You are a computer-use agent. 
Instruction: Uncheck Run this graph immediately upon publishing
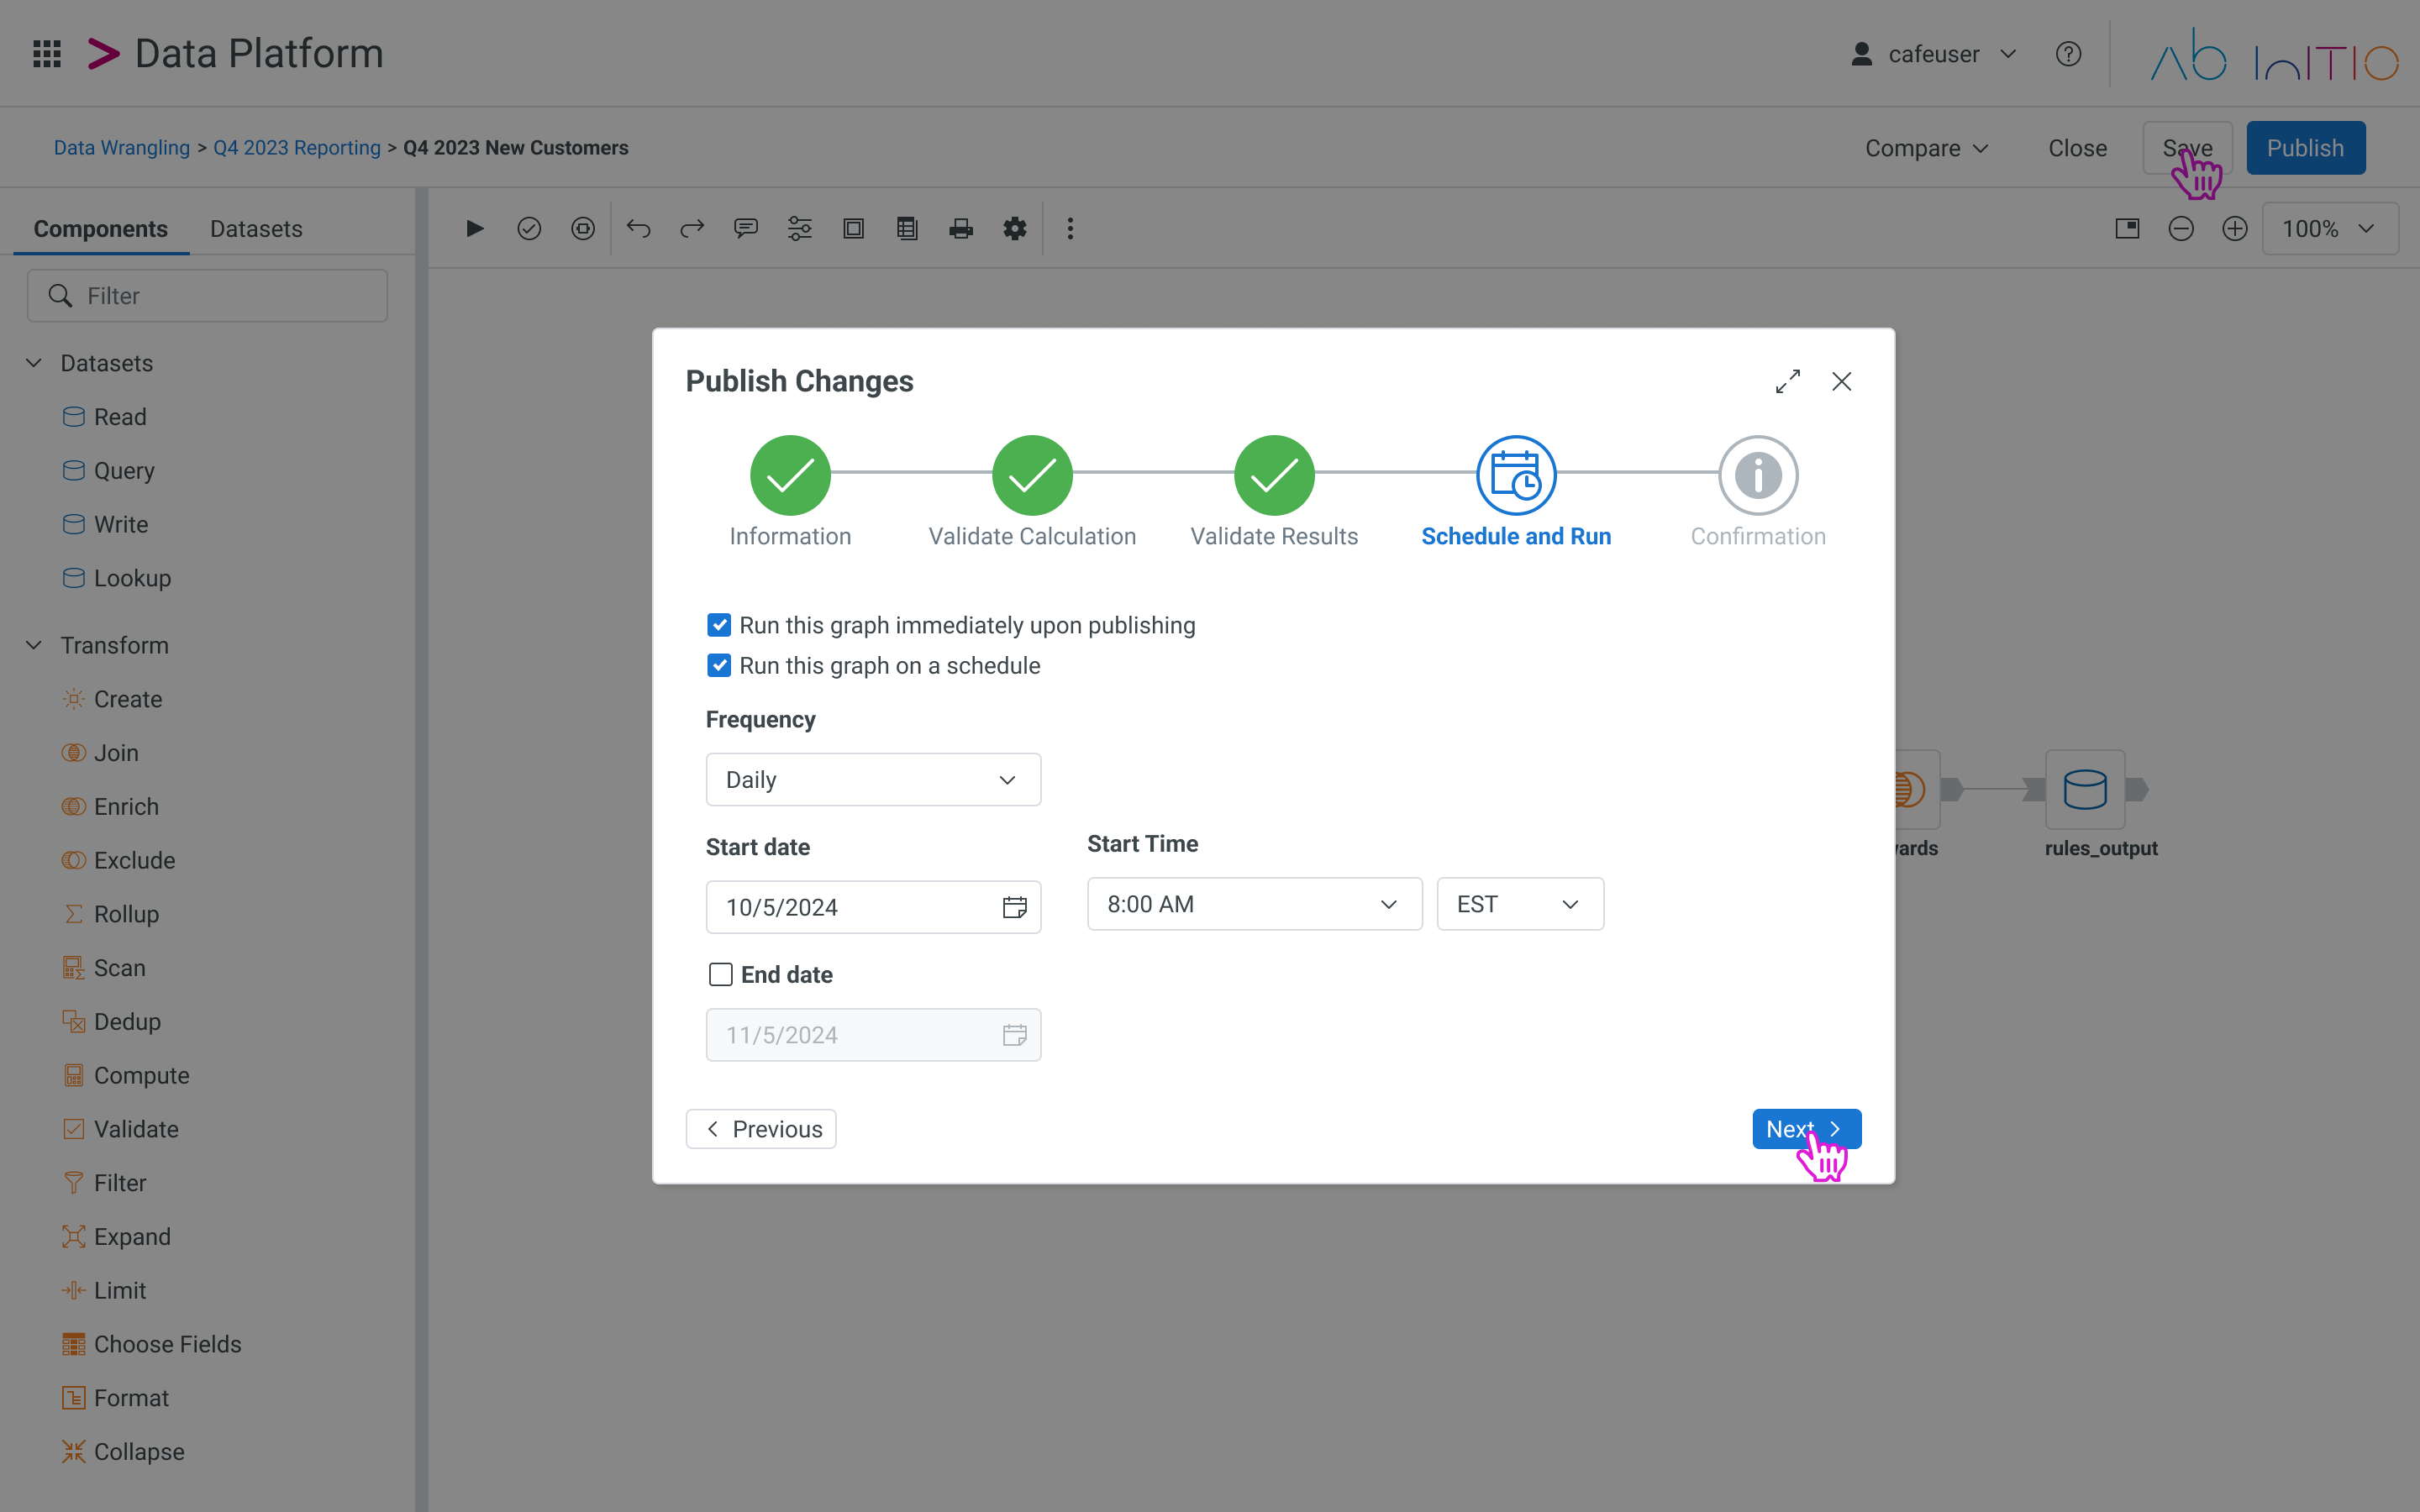(x=719, y=625)
